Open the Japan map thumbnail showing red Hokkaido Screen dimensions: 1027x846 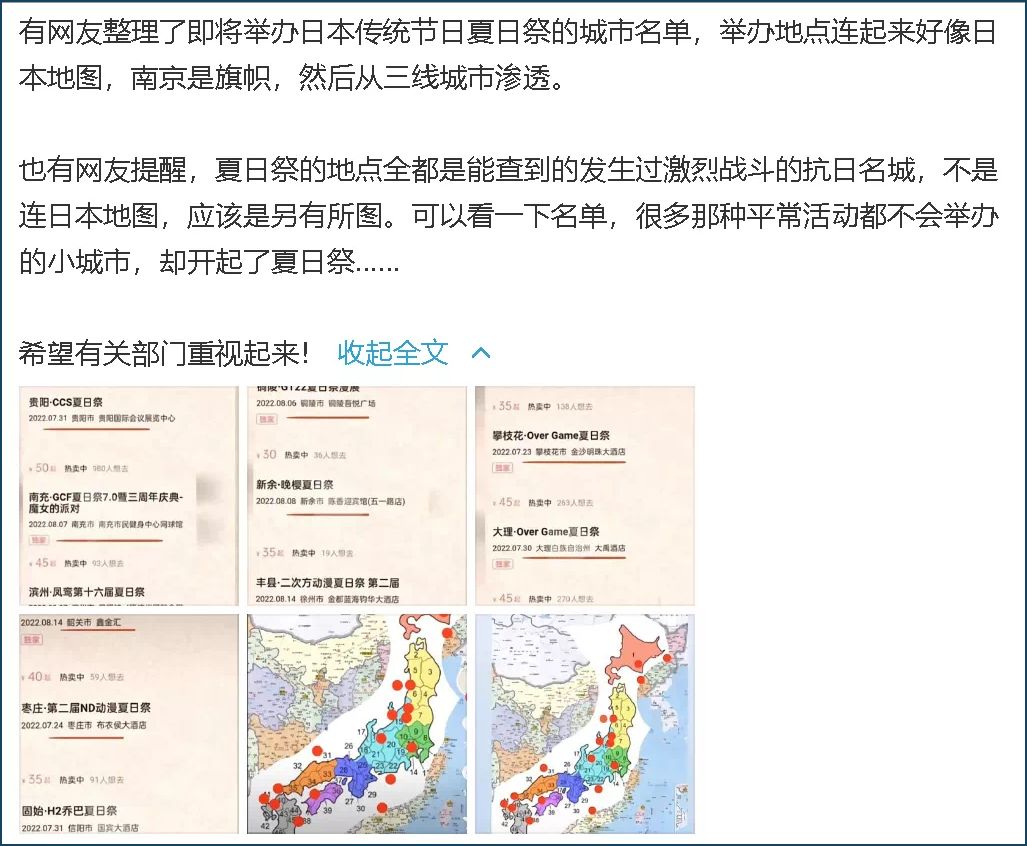pyautogui.click(x=585, y=724)
